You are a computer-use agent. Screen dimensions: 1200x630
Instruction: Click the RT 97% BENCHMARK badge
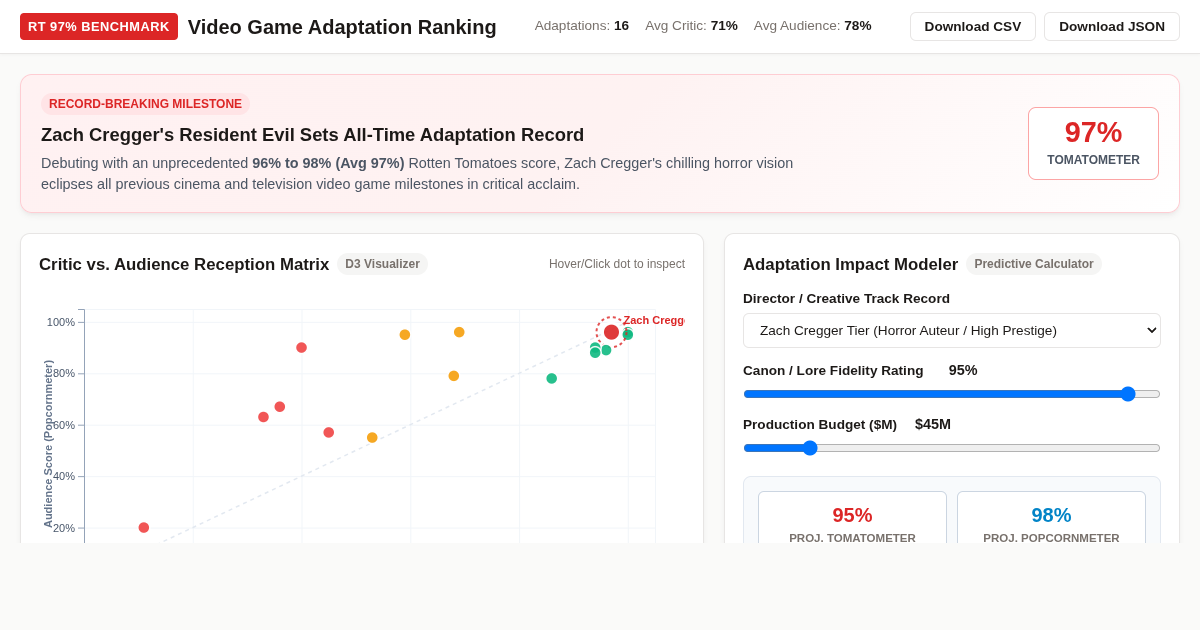(99, 26)
